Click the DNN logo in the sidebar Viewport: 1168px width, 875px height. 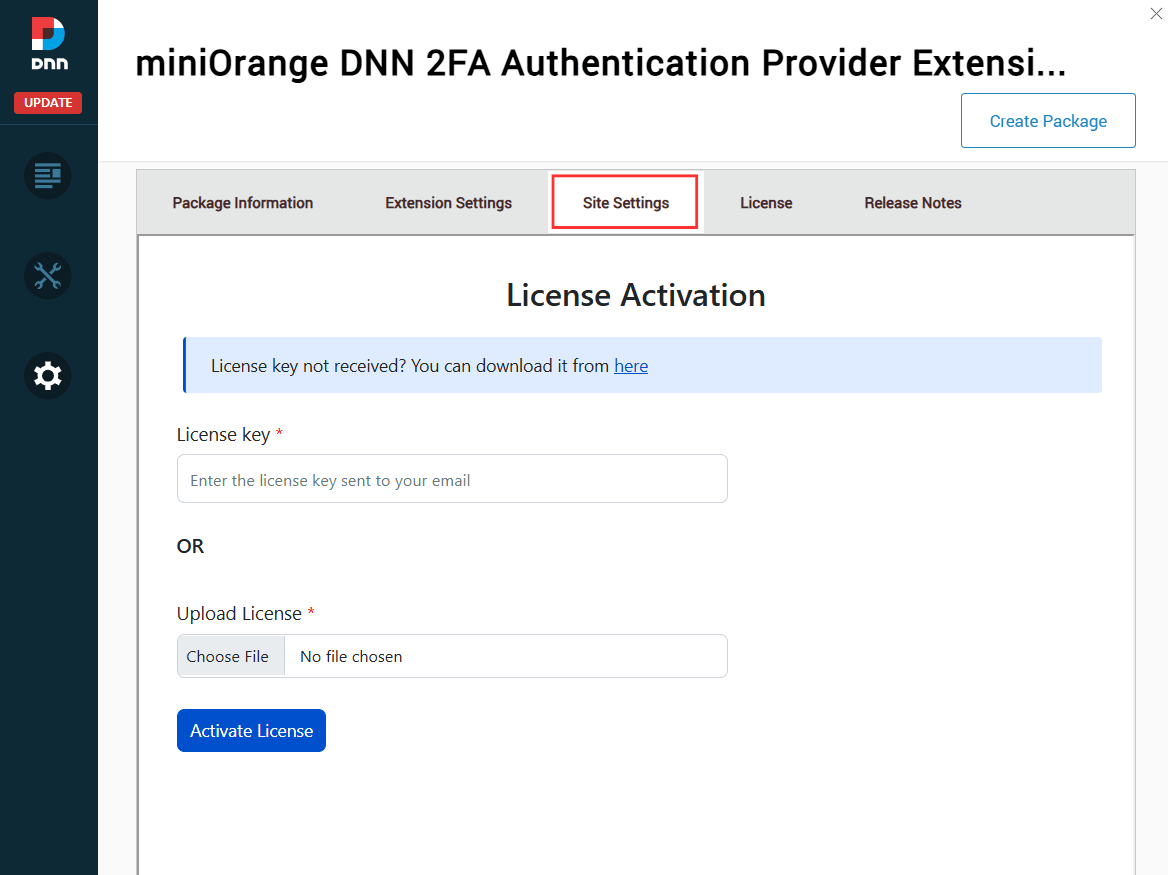pyautogui.click(x=47, y=42)
